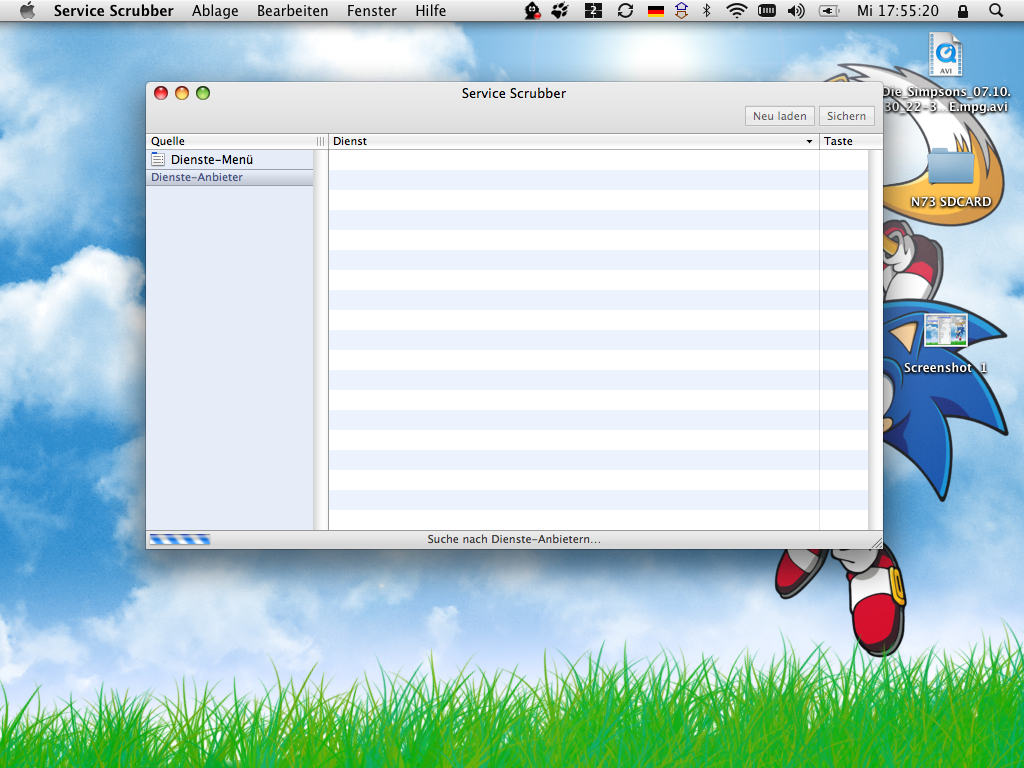Select the N73 SDCARD folder icon
The image size is (1024, 768).
pos(951,167)
